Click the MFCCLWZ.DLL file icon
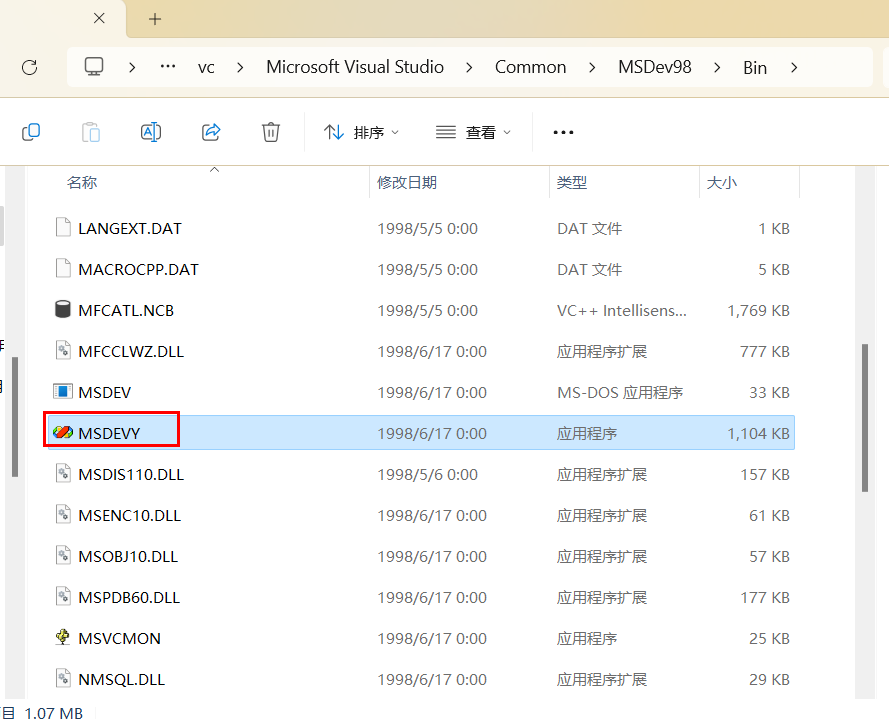 [x=63, y=350]
